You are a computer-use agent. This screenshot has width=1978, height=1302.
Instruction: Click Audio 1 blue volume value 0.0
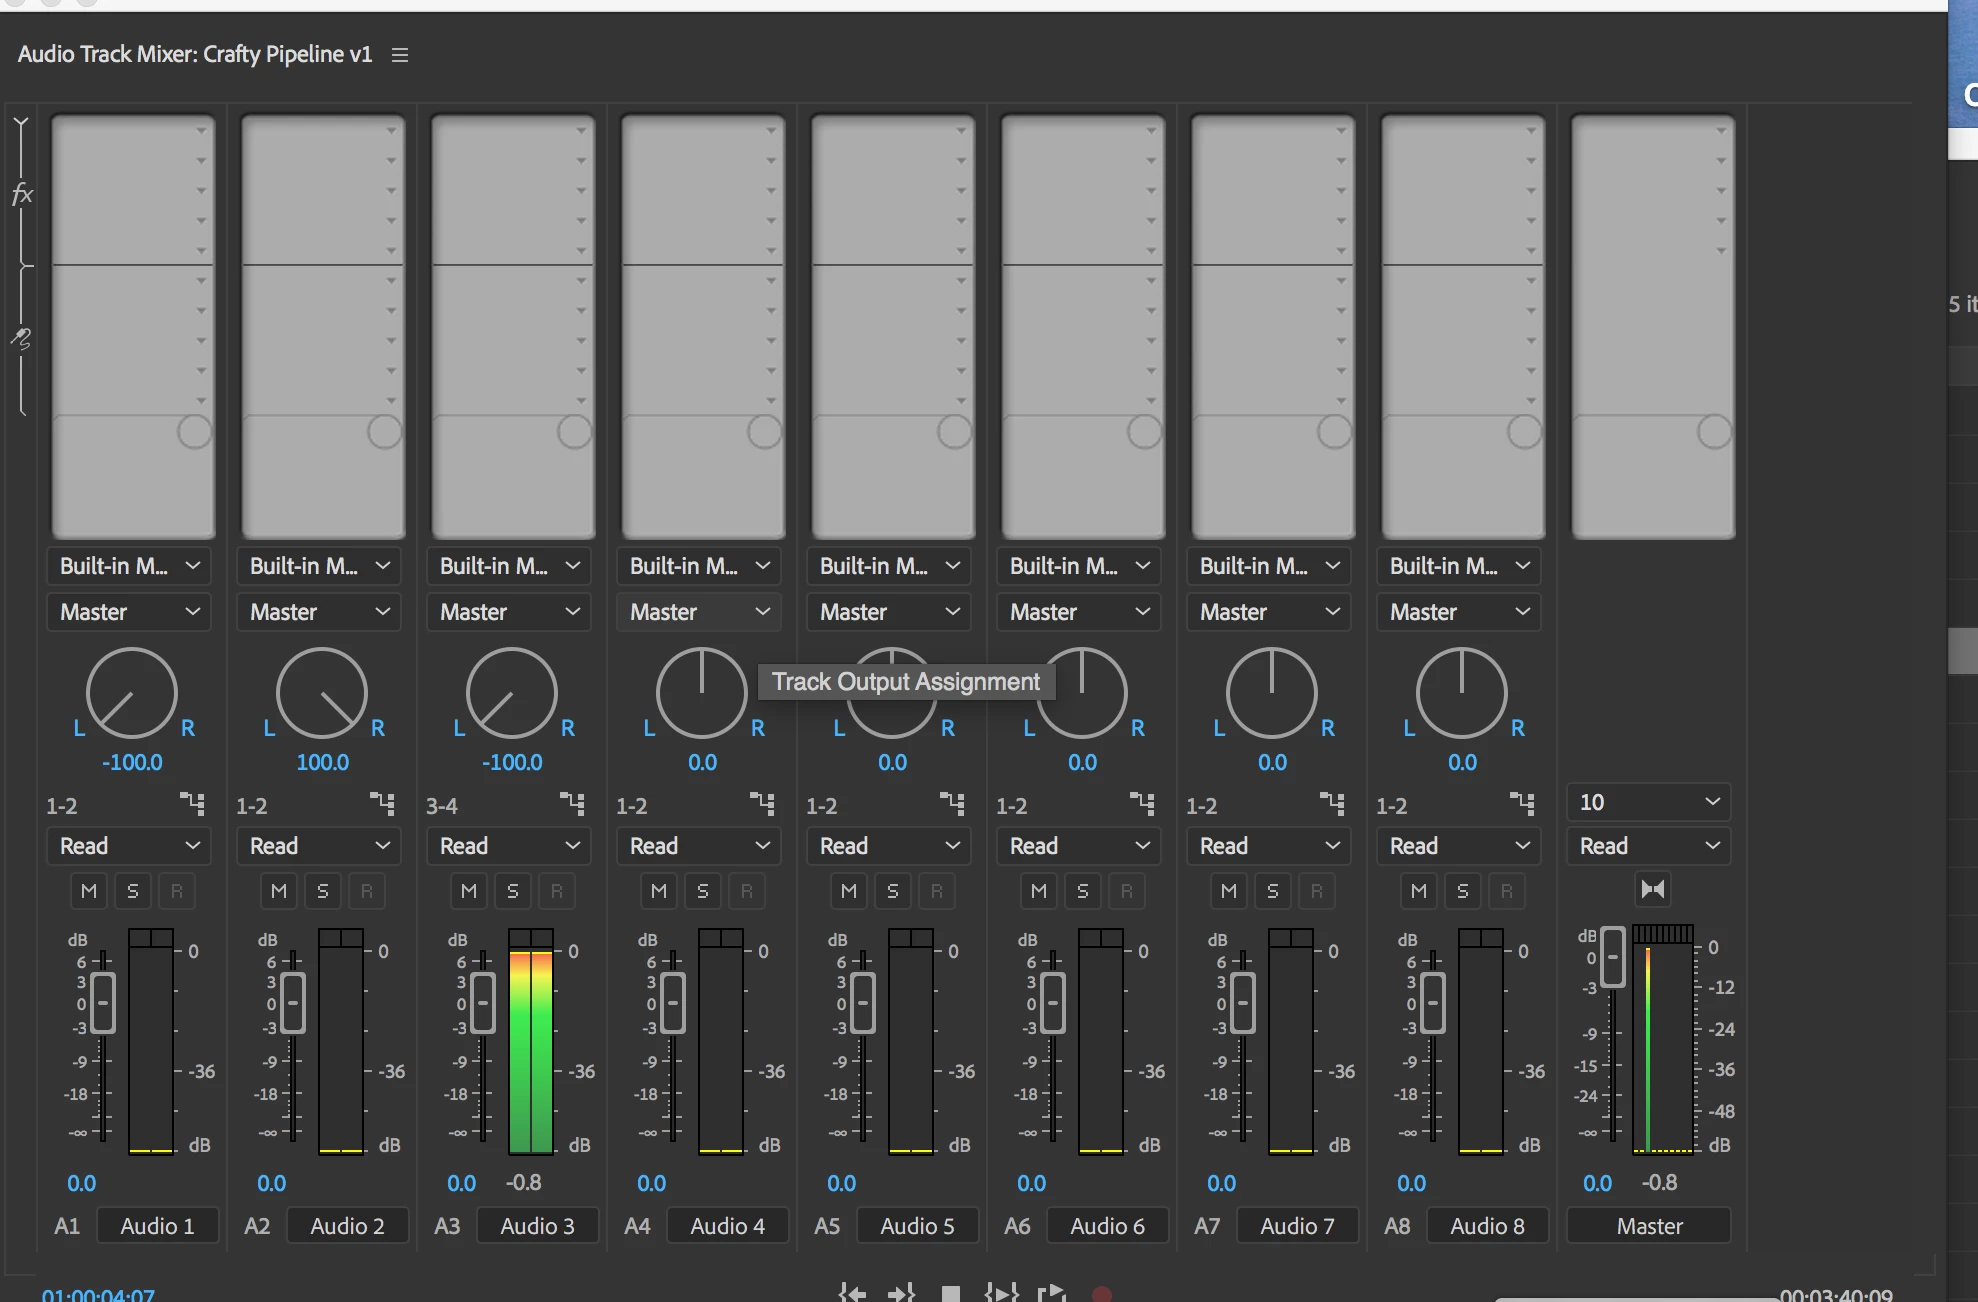pyautogui.click(x=81, y=1184)
